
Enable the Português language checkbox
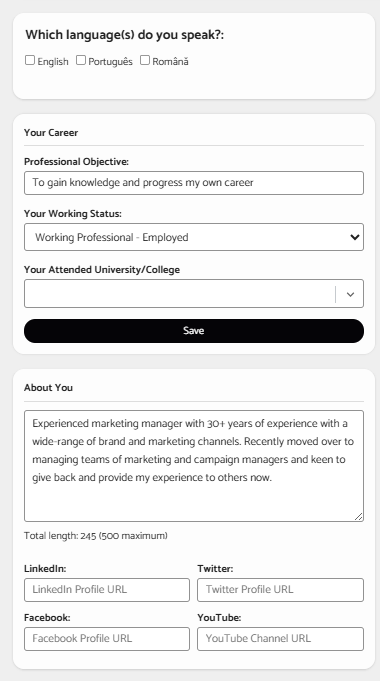[81, 60]
